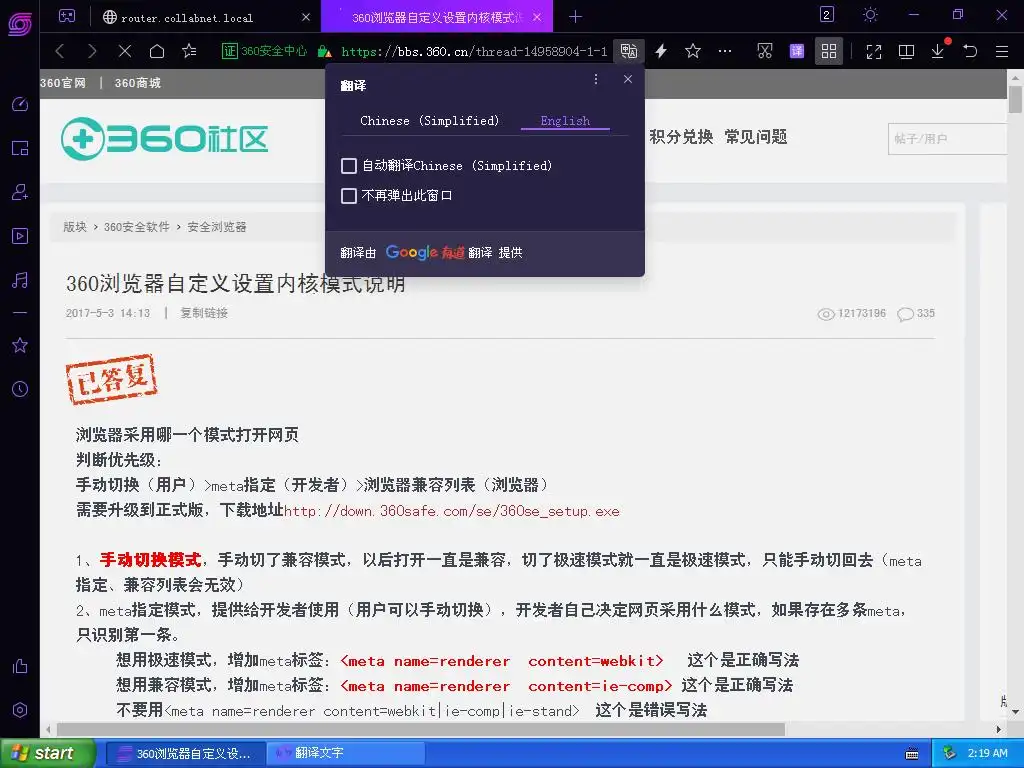
Task: Click the tab count icon showing 2
Action: point(827,14)
